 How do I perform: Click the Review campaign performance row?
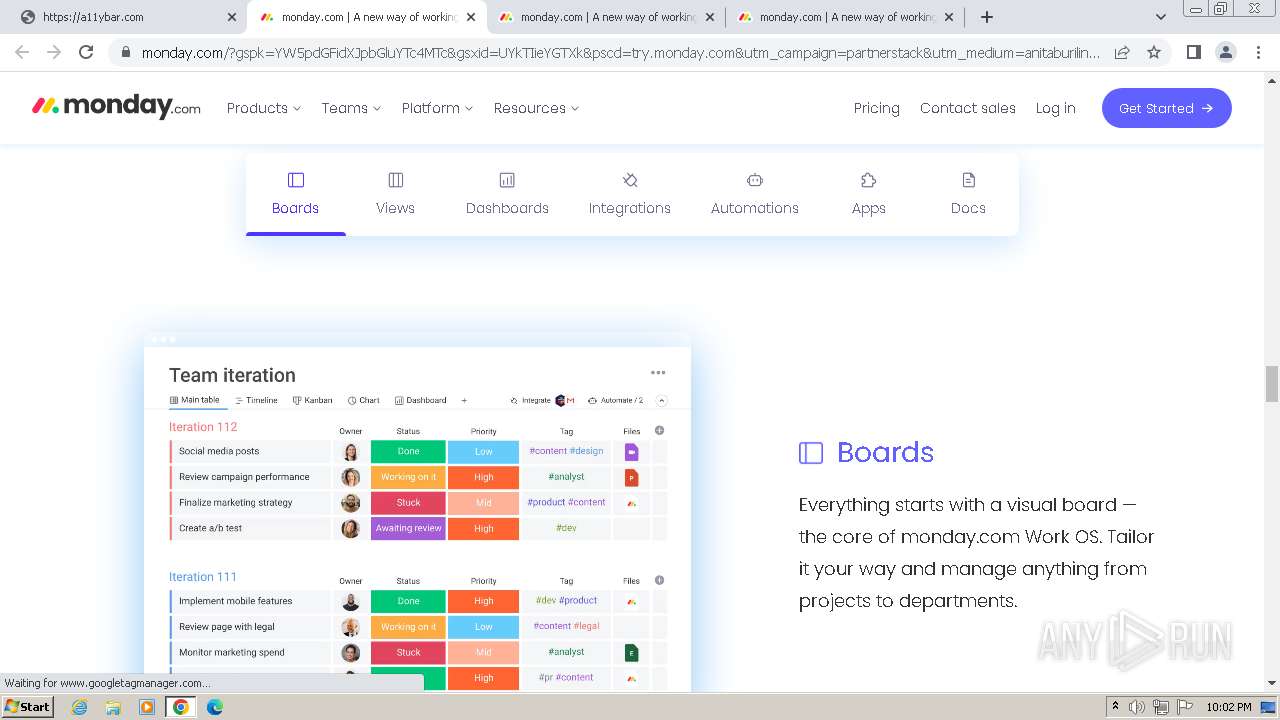[x=417, y=477]
